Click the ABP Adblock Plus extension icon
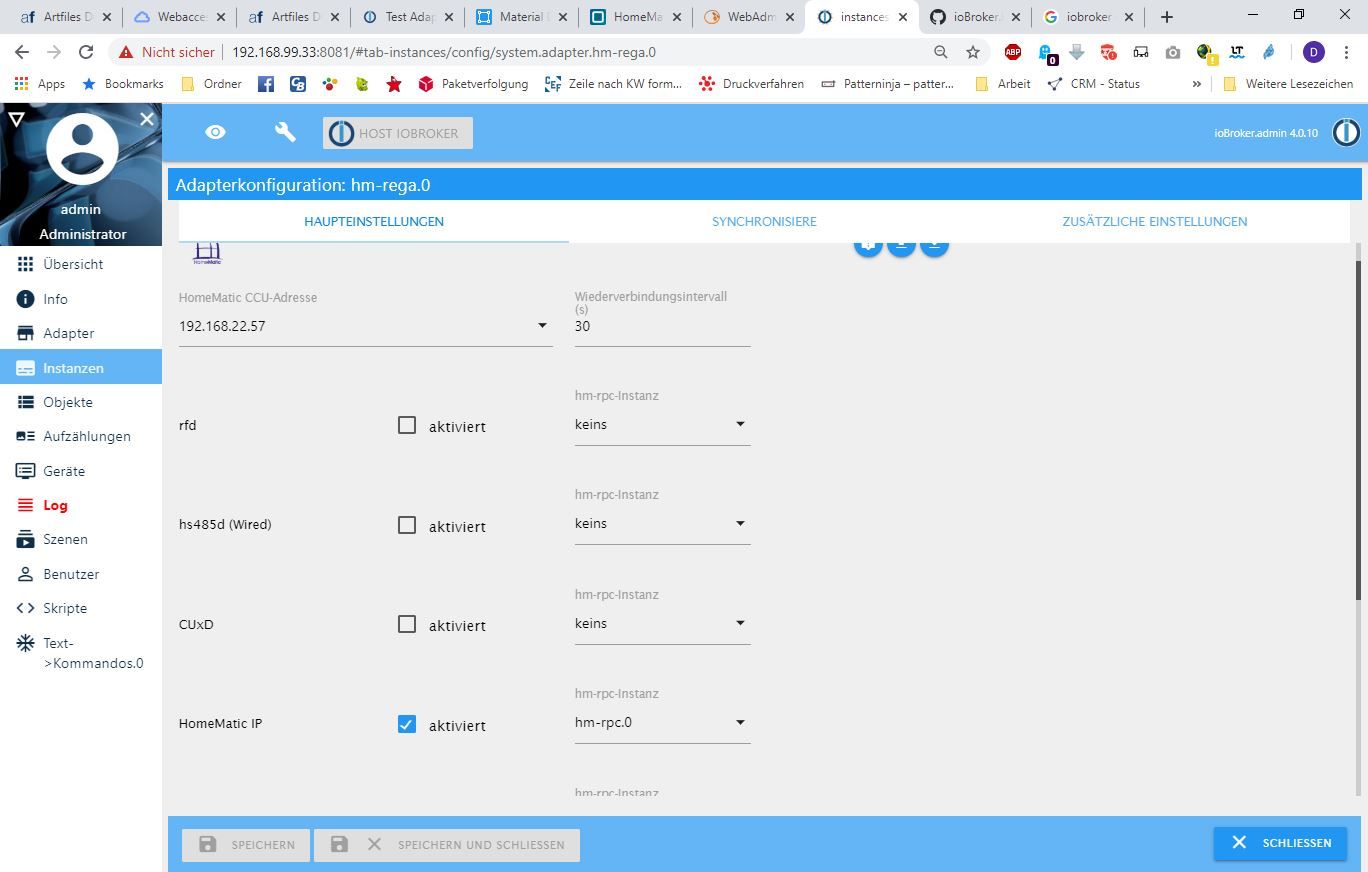The width and height of the screenshot is (1368, 872). (1013, 52)
